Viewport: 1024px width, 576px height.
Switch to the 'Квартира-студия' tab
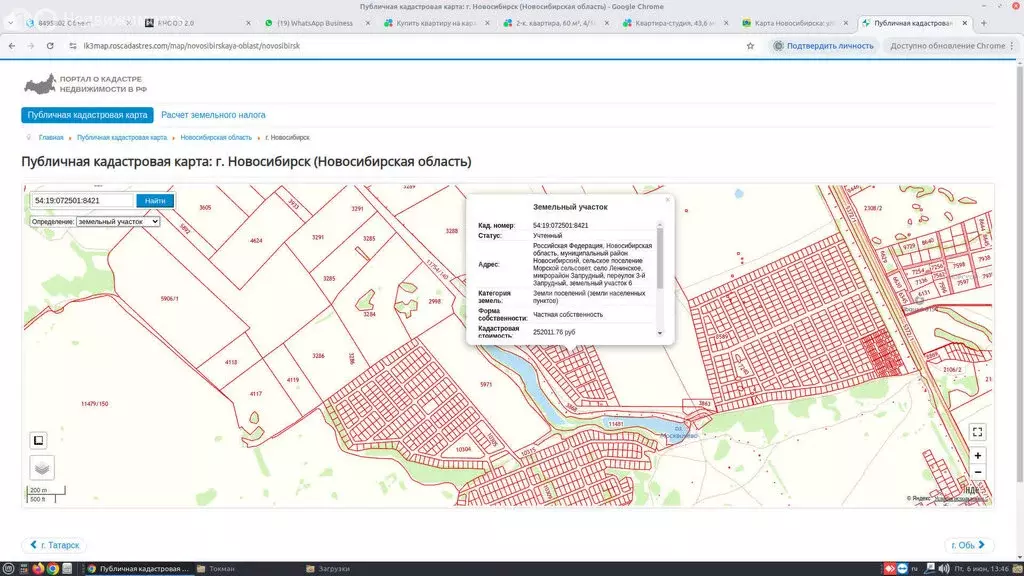(673, 23)
